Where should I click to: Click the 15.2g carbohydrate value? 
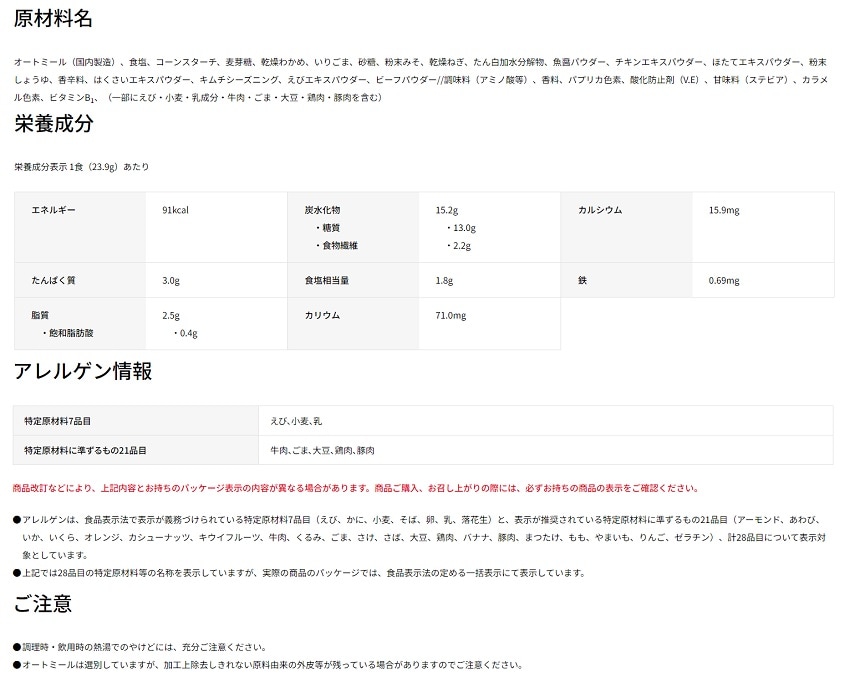tap(446, 210)
